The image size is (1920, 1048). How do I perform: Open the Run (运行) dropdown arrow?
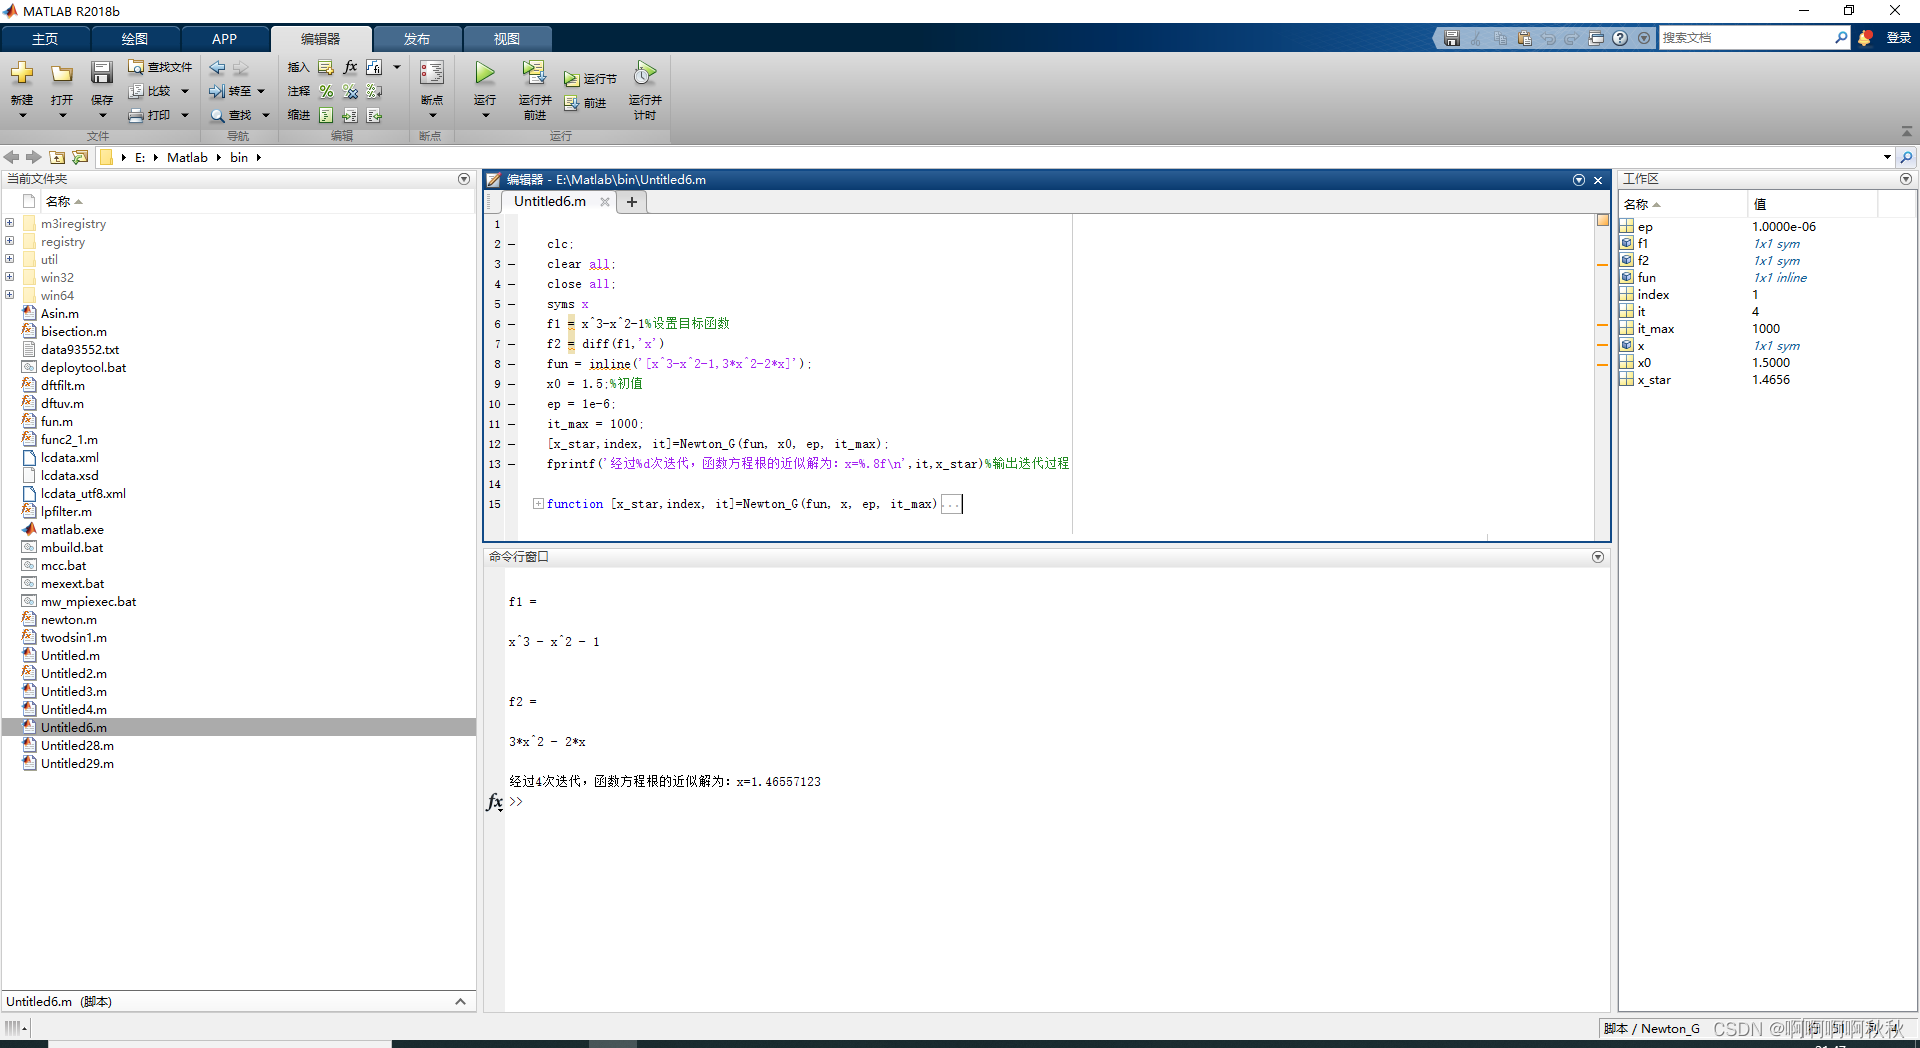[485, 115]
